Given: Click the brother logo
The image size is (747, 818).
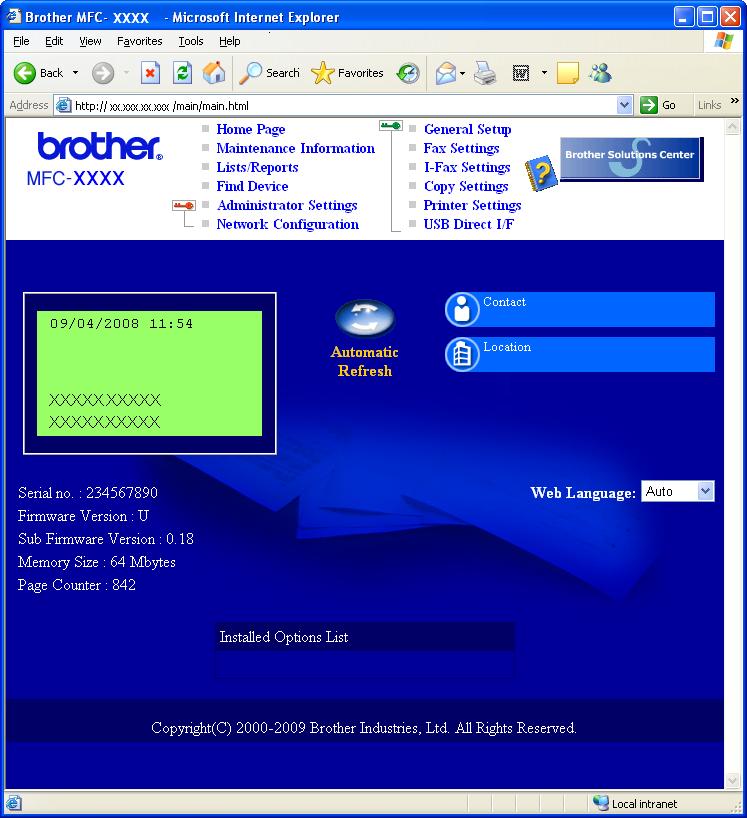Looking at the screenshot, I should [100, 146].
